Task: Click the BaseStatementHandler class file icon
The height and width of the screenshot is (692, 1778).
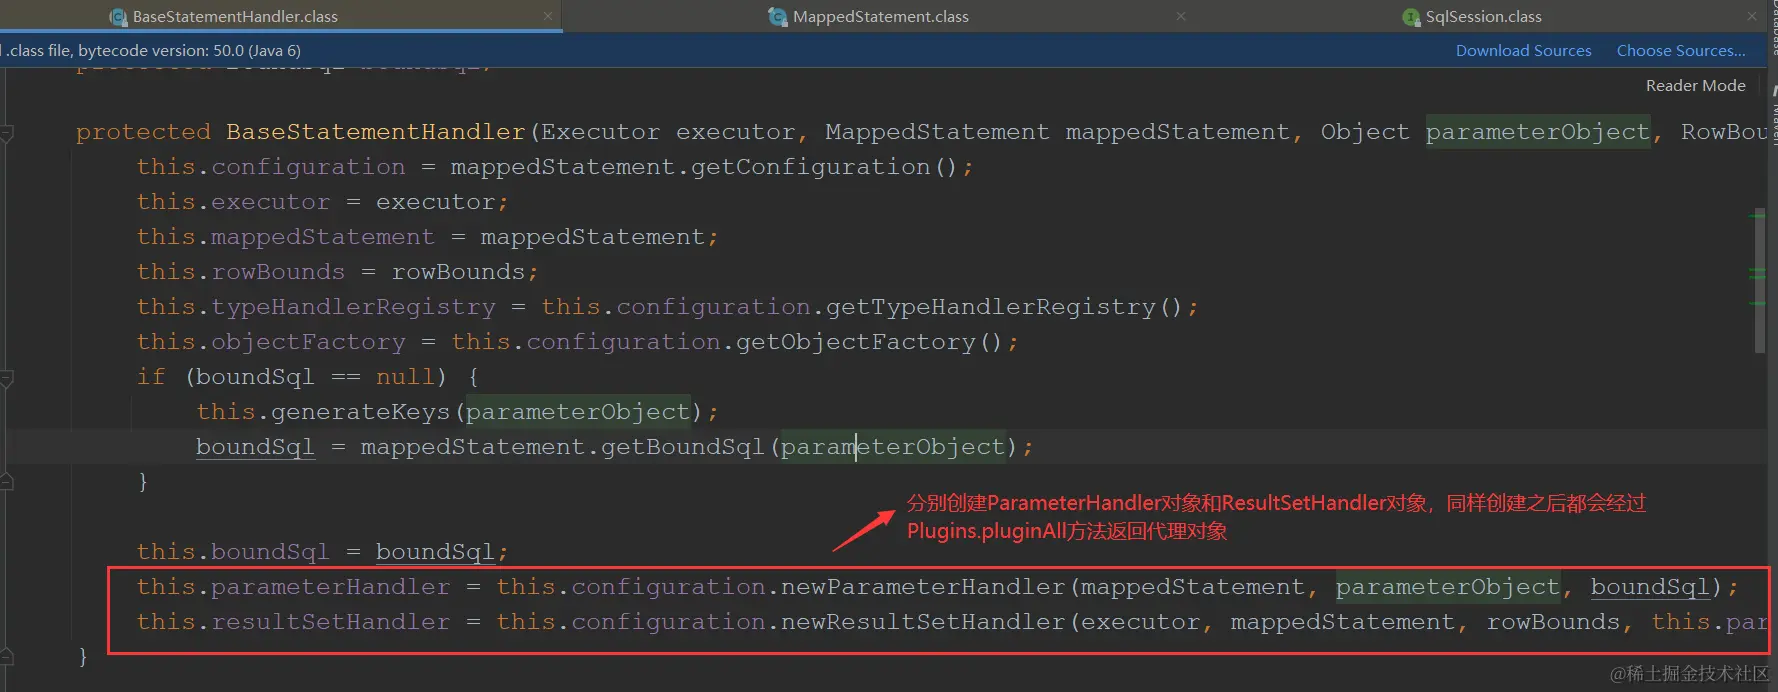Action: coord(119,17)
